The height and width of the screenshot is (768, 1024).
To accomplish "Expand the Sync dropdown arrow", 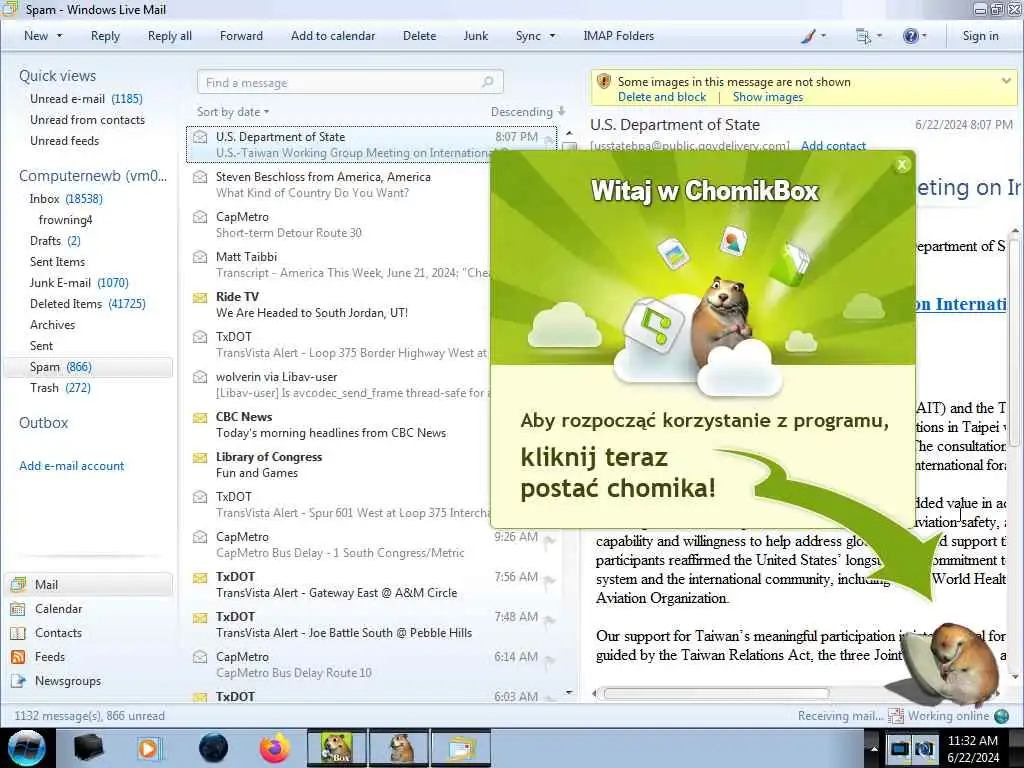I will [552, 36].
